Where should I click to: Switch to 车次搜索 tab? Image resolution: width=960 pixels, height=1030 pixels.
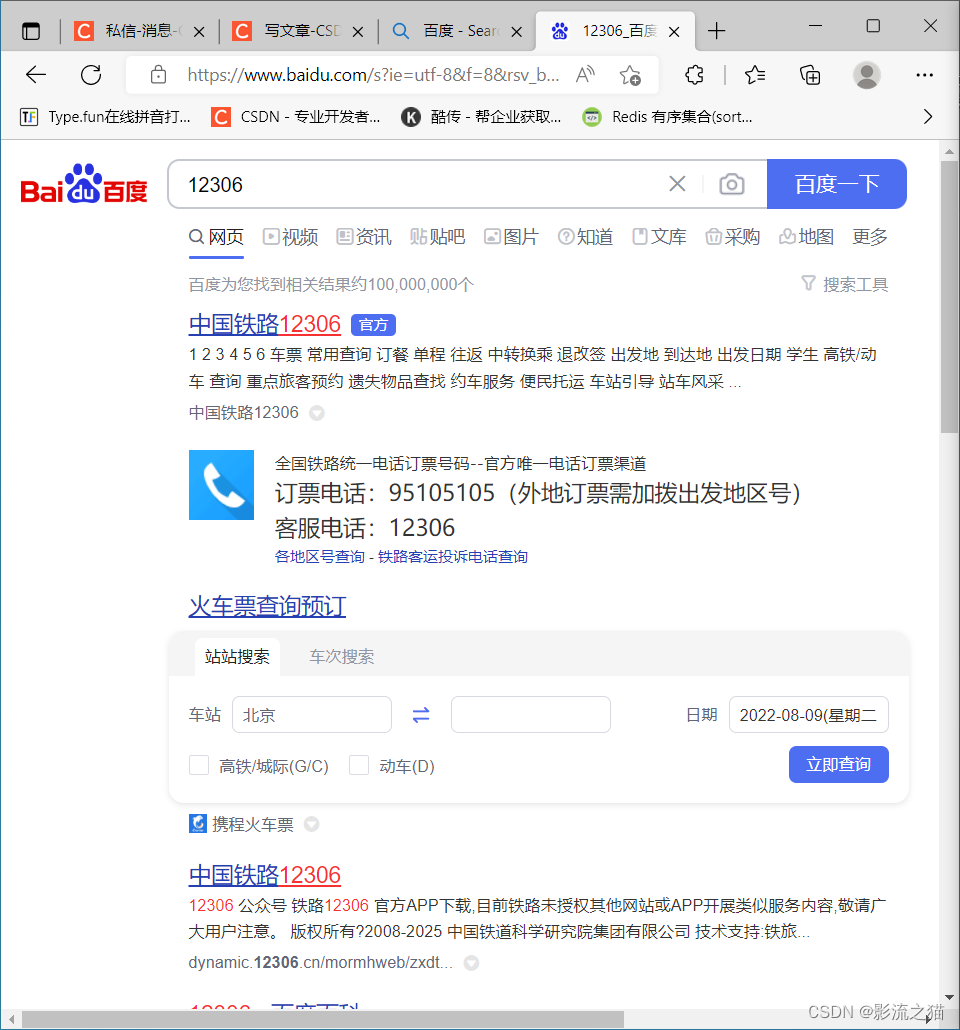(342, 657)
